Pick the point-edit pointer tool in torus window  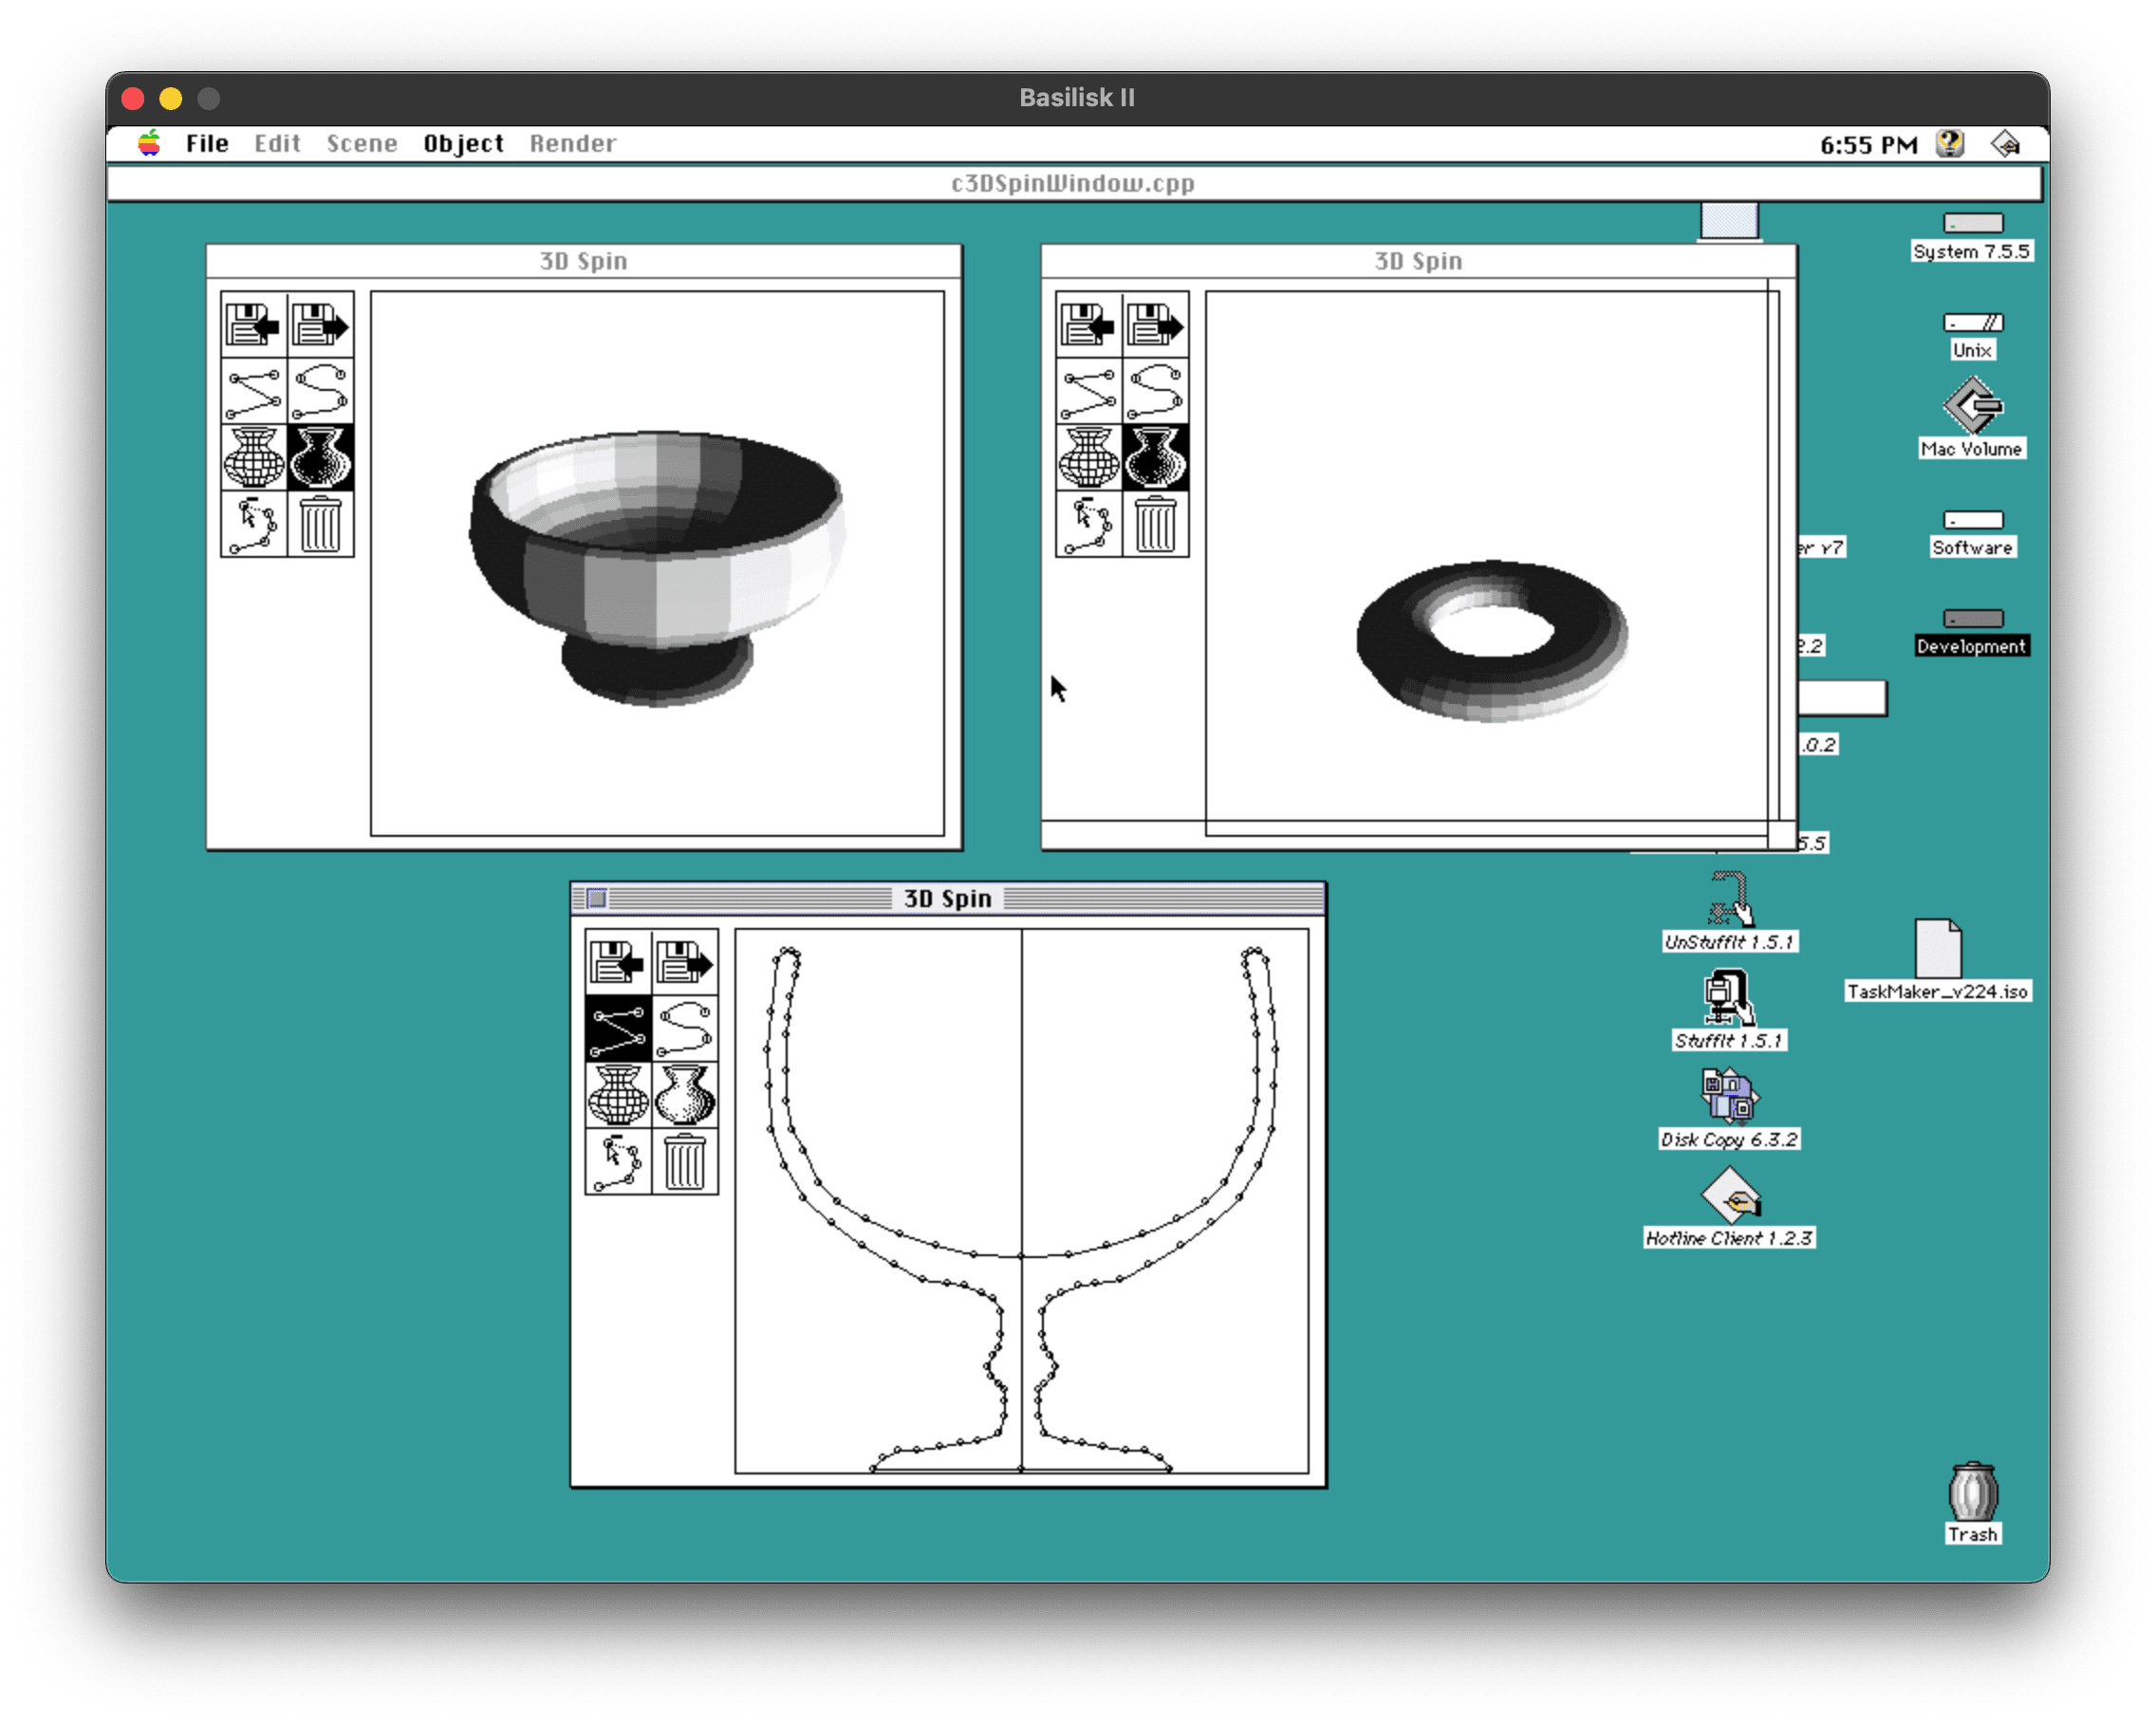point(1088,523)
